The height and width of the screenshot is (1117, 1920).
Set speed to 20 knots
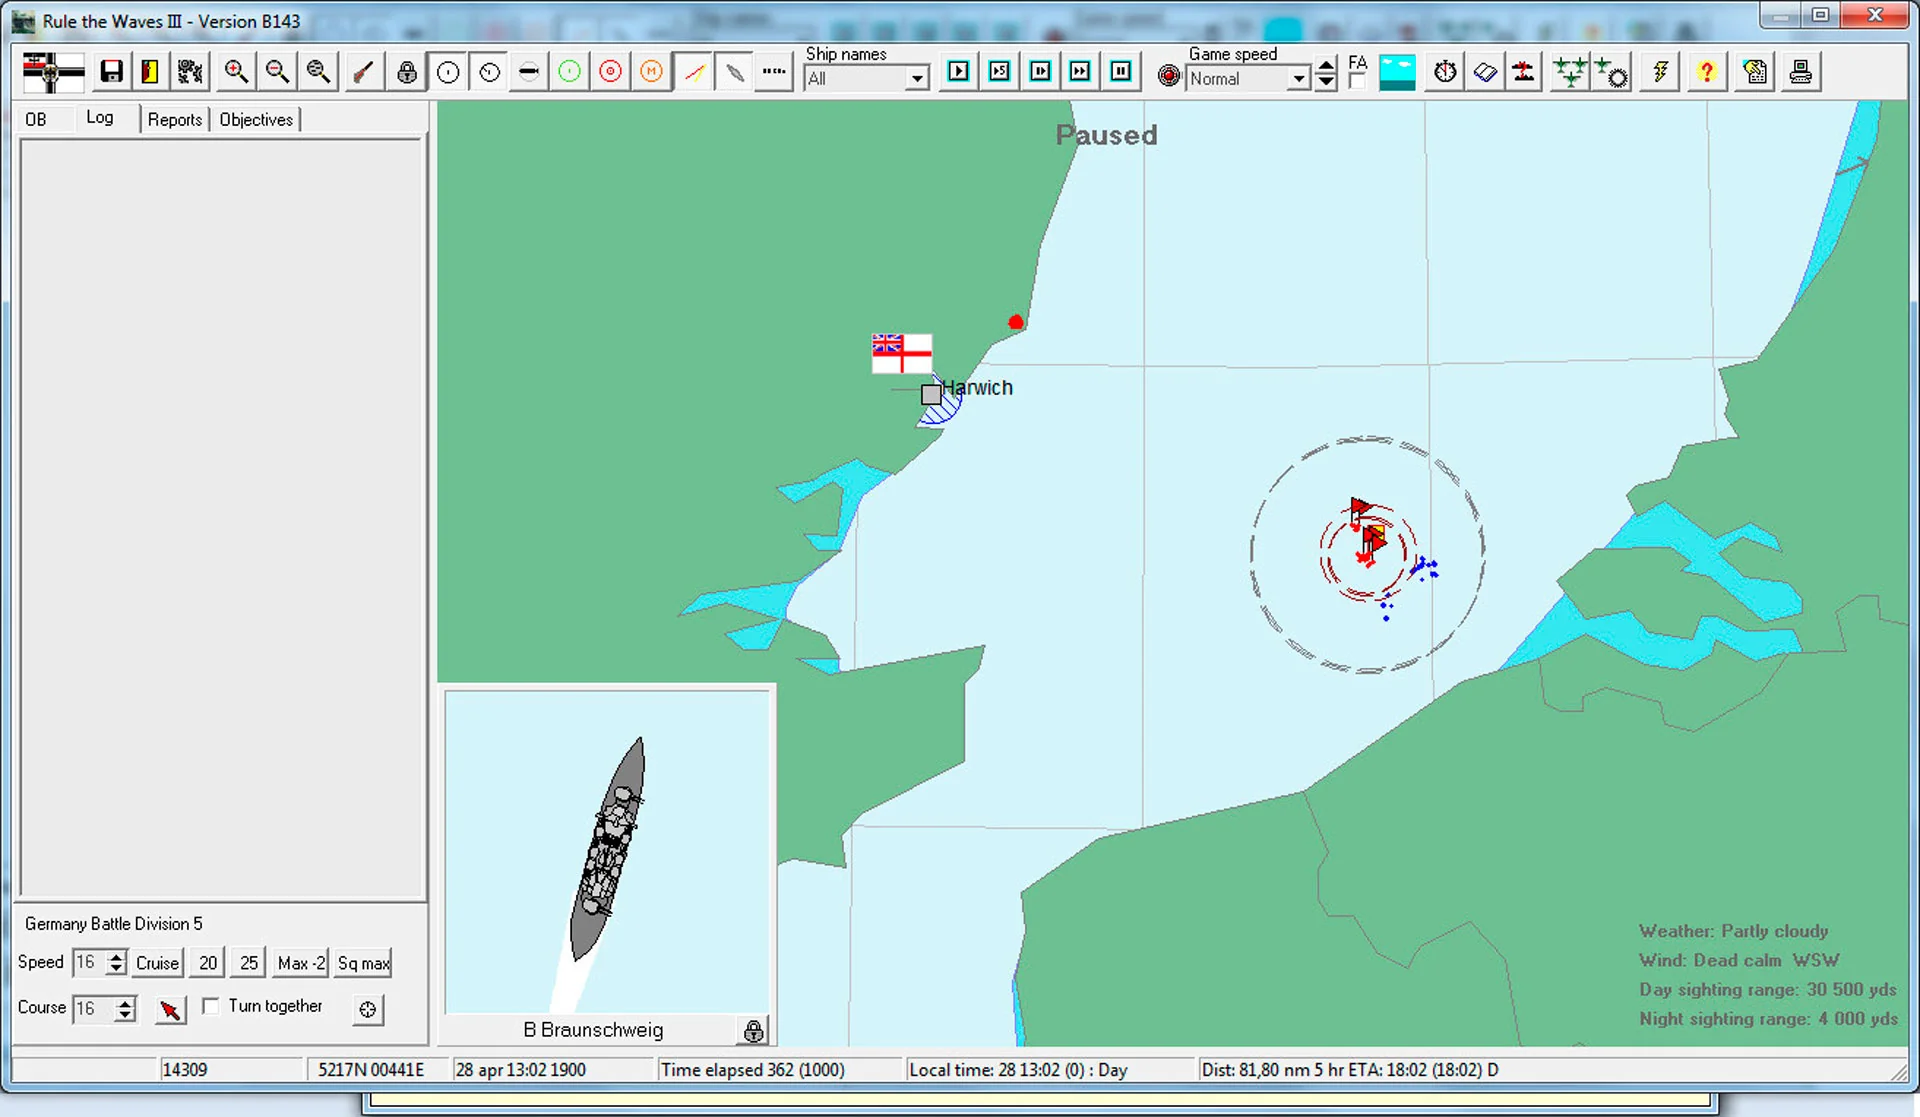click(x=208, y=963)
